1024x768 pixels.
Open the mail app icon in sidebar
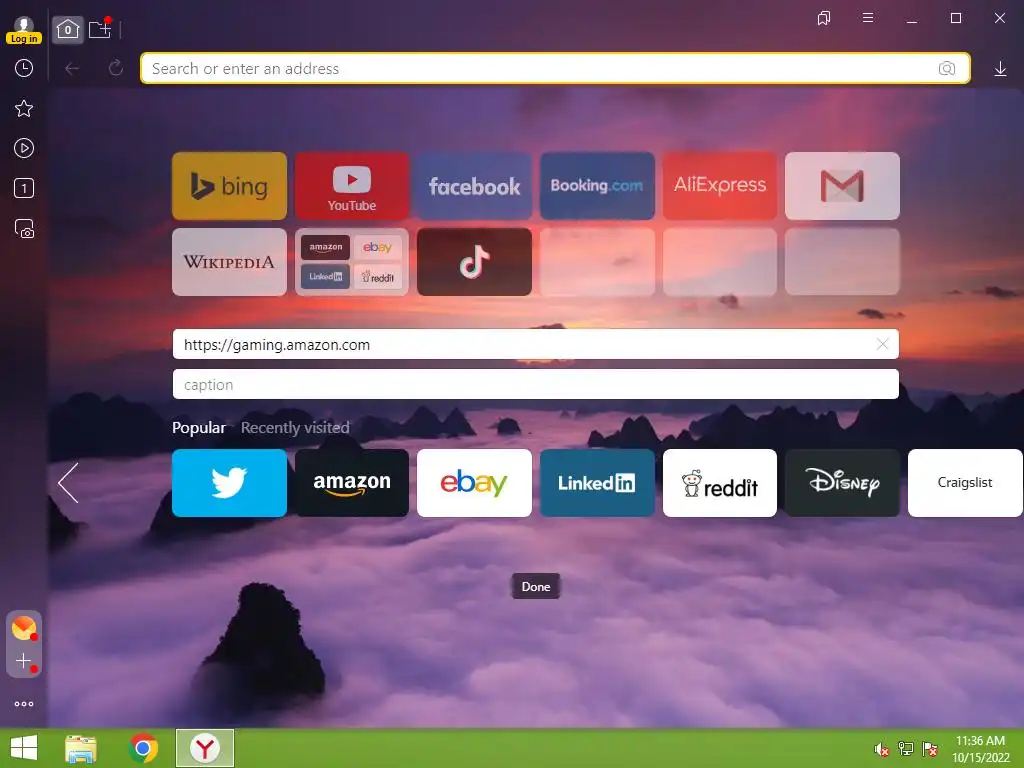[24, 628]
